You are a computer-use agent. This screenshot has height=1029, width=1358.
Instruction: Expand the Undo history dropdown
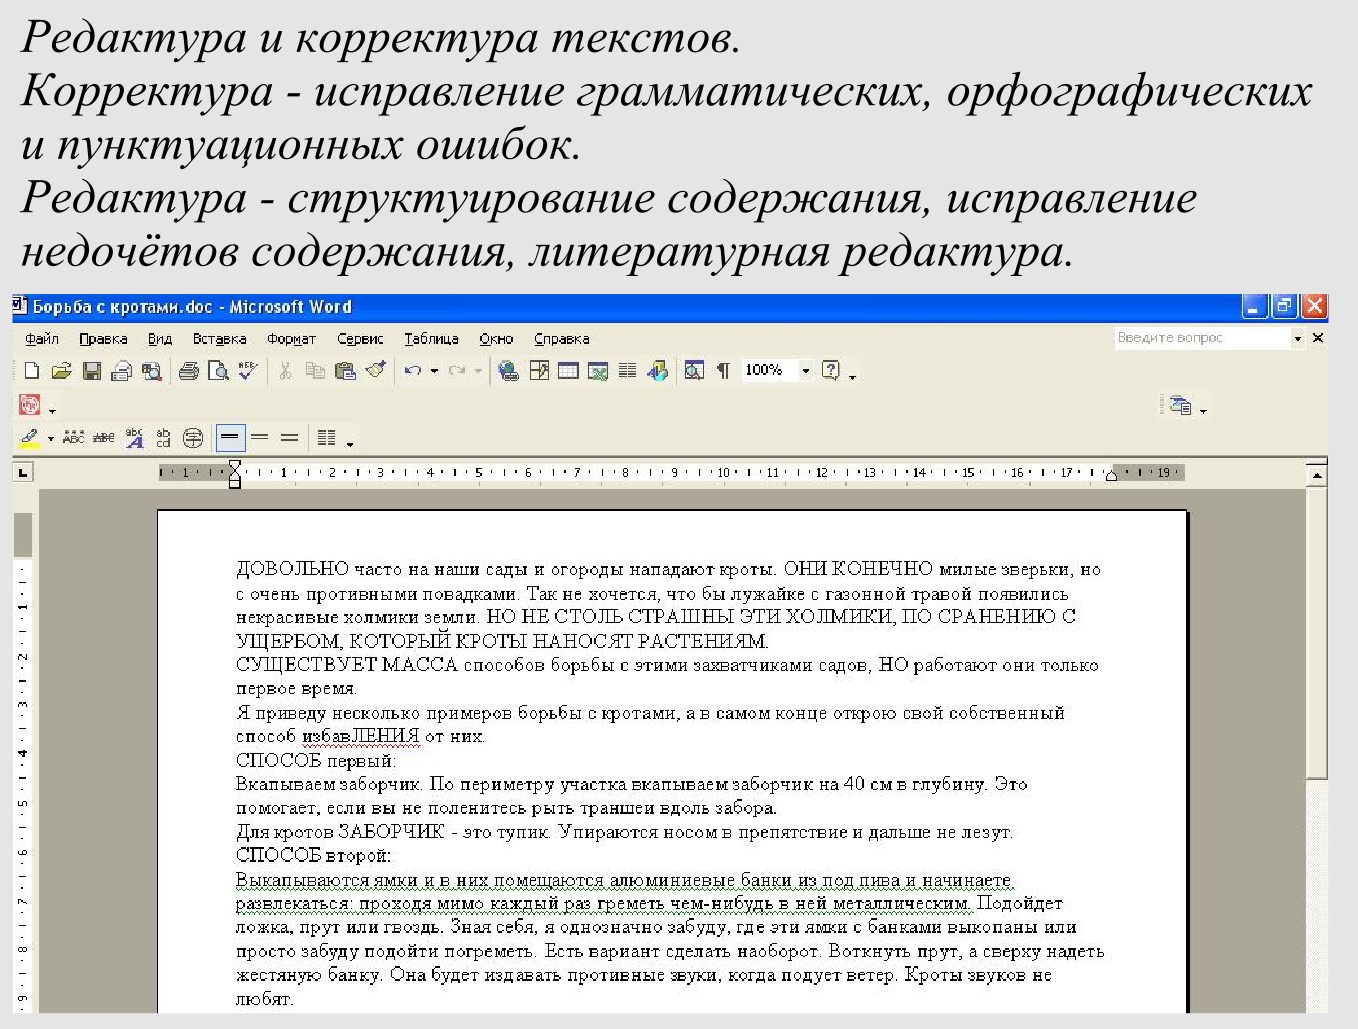click(x=432, y=370)
